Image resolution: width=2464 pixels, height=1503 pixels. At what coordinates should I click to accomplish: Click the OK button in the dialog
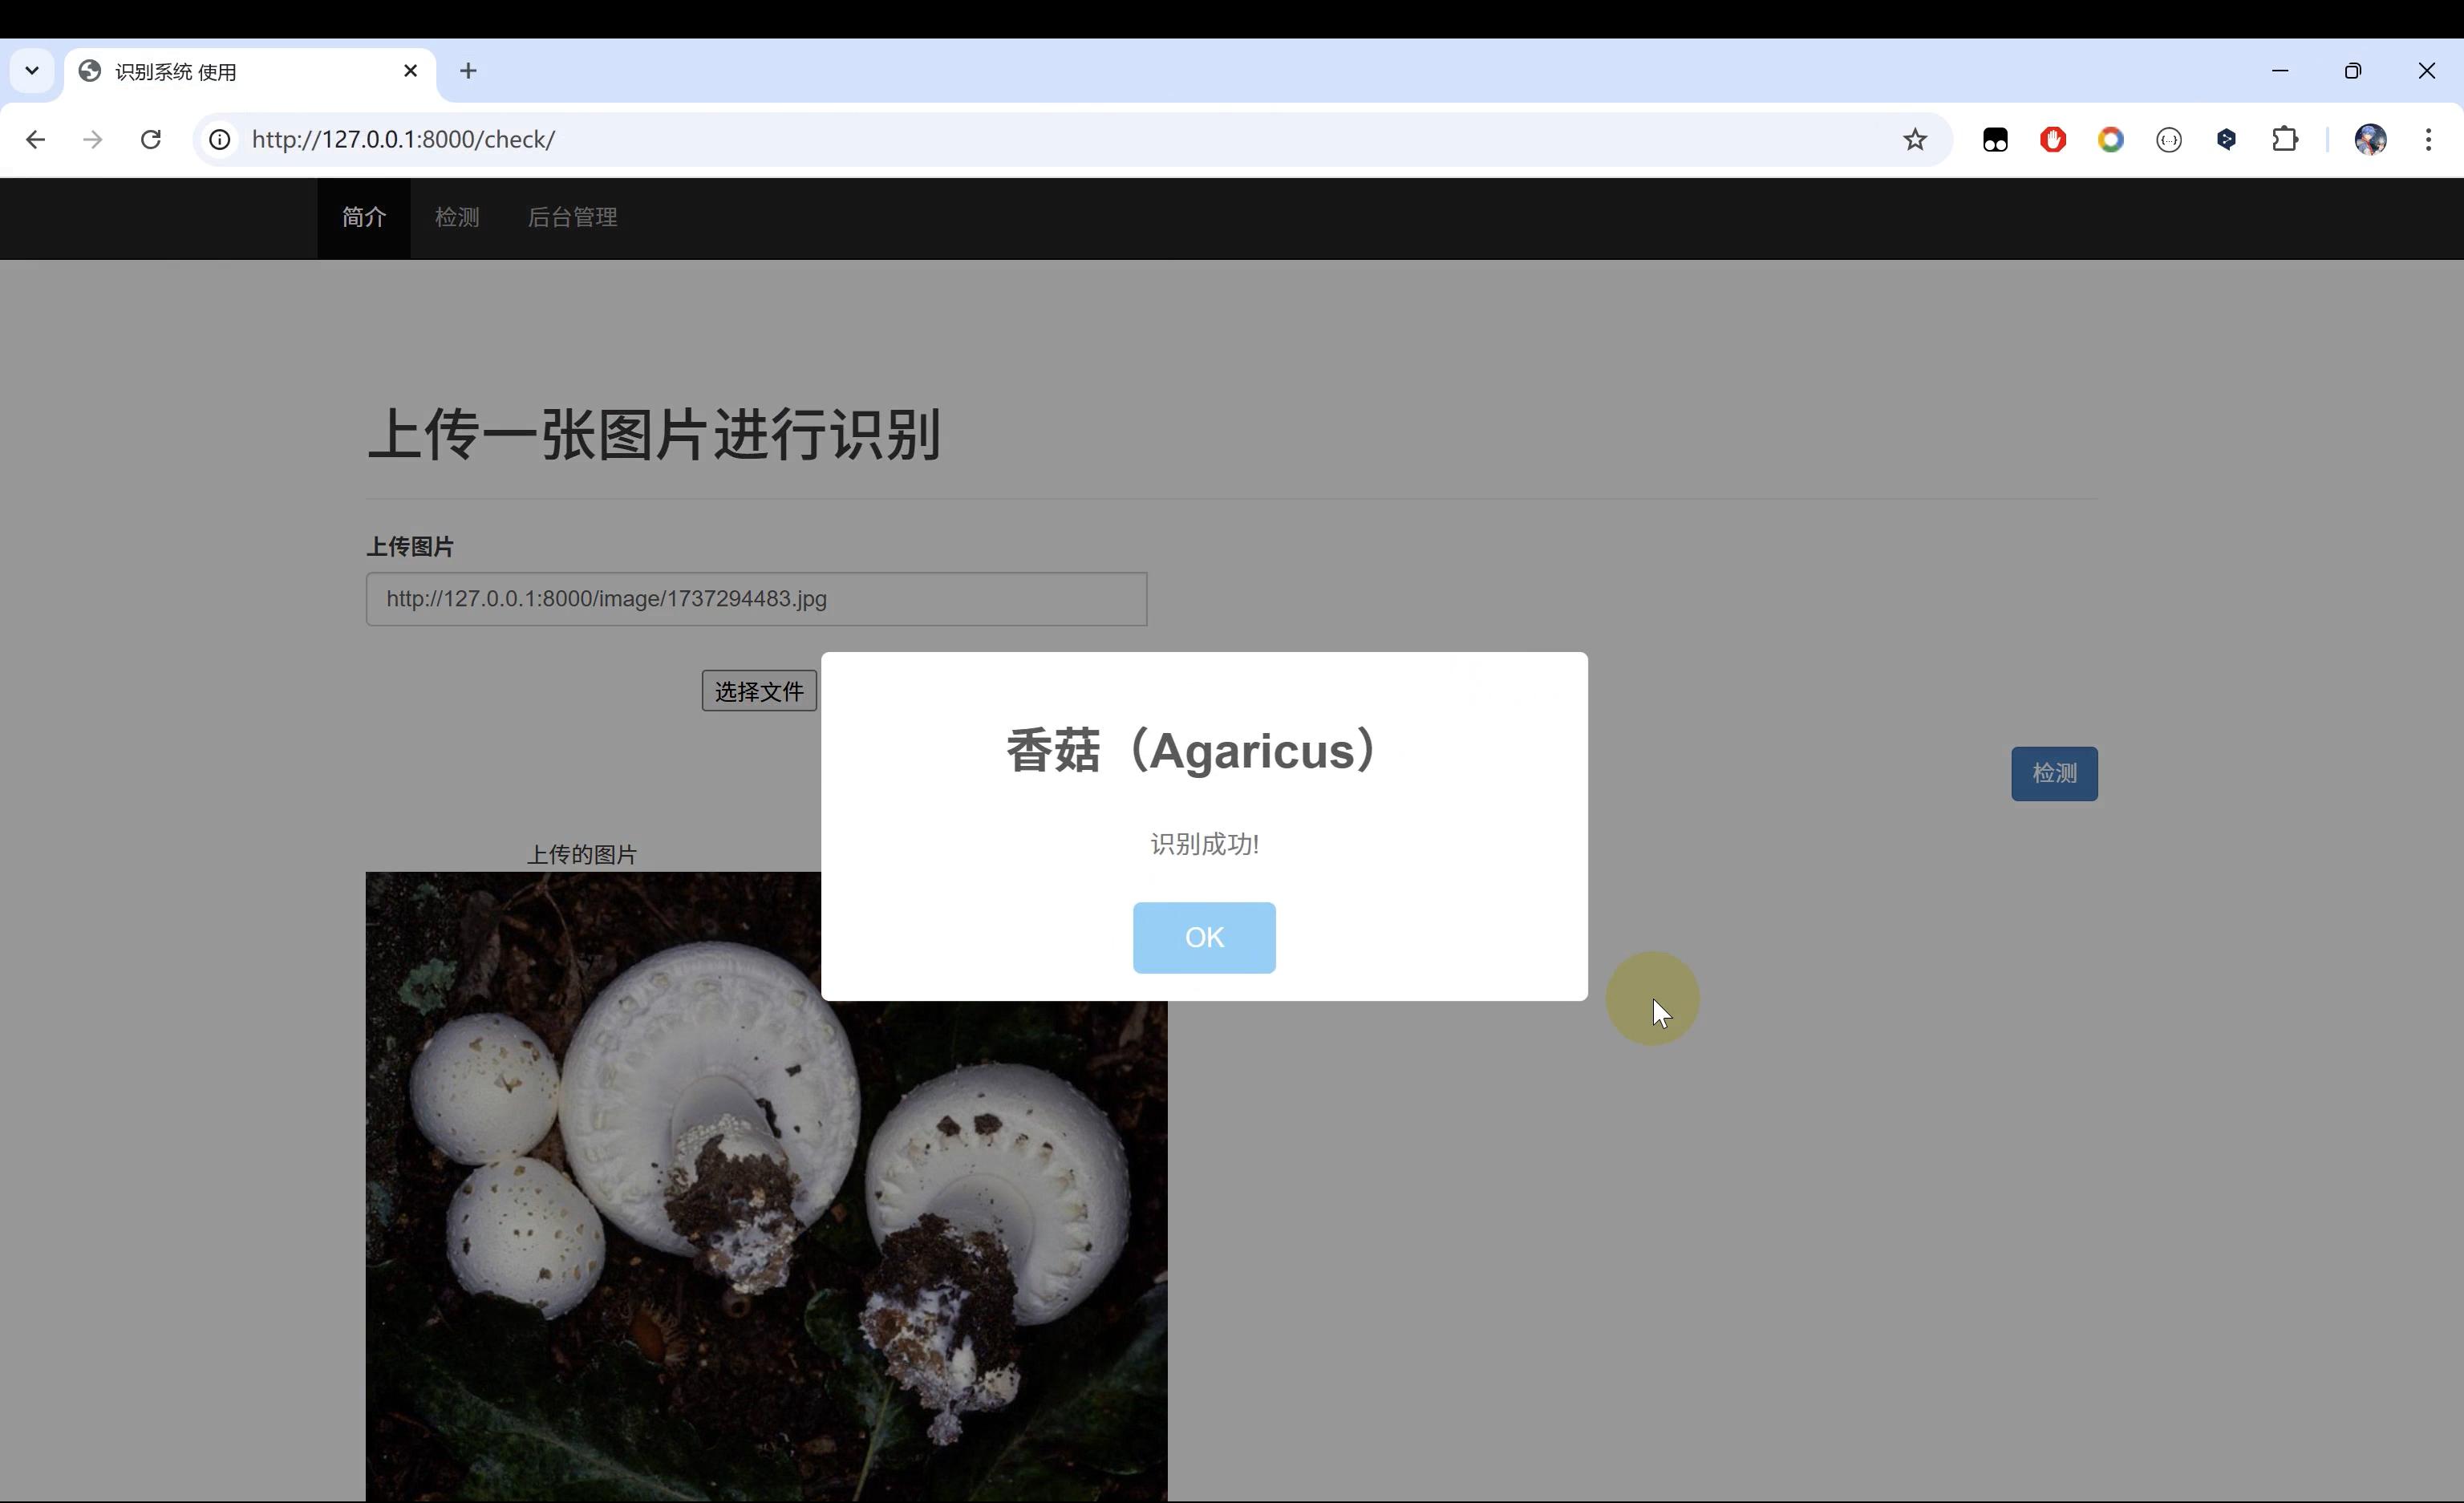(x=1204, y=937)
